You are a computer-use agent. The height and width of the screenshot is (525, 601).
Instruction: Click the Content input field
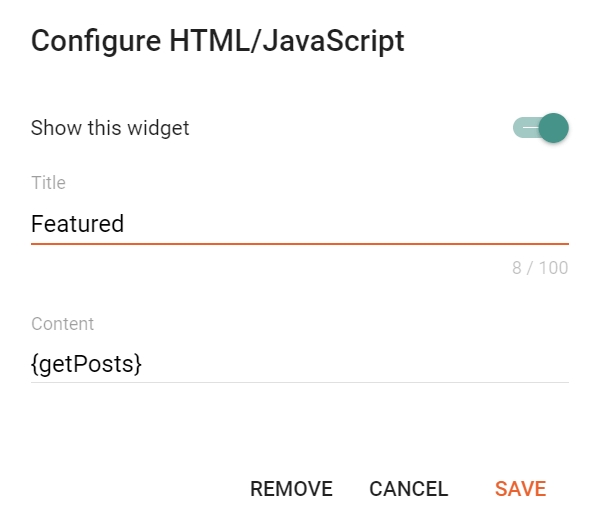click(x=299, y=364)
